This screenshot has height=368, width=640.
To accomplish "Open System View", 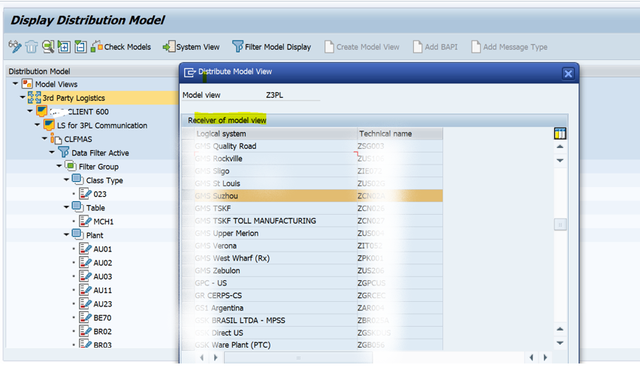I will coord(191,47).
